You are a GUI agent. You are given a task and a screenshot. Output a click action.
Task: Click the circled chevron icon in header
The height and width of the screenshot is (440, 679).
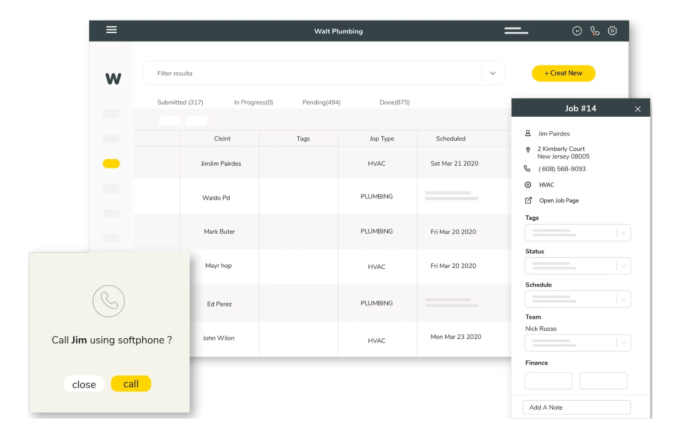[x=577, y=31]
